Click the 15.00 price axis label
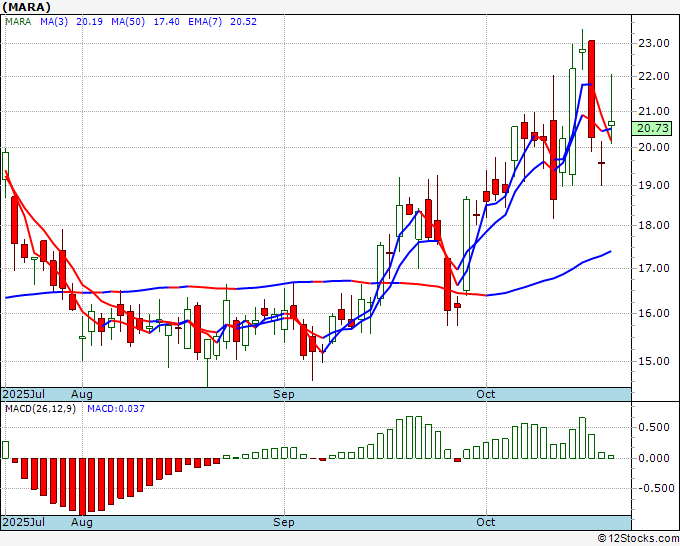The image size is (680, 546). tap(654, 361)
